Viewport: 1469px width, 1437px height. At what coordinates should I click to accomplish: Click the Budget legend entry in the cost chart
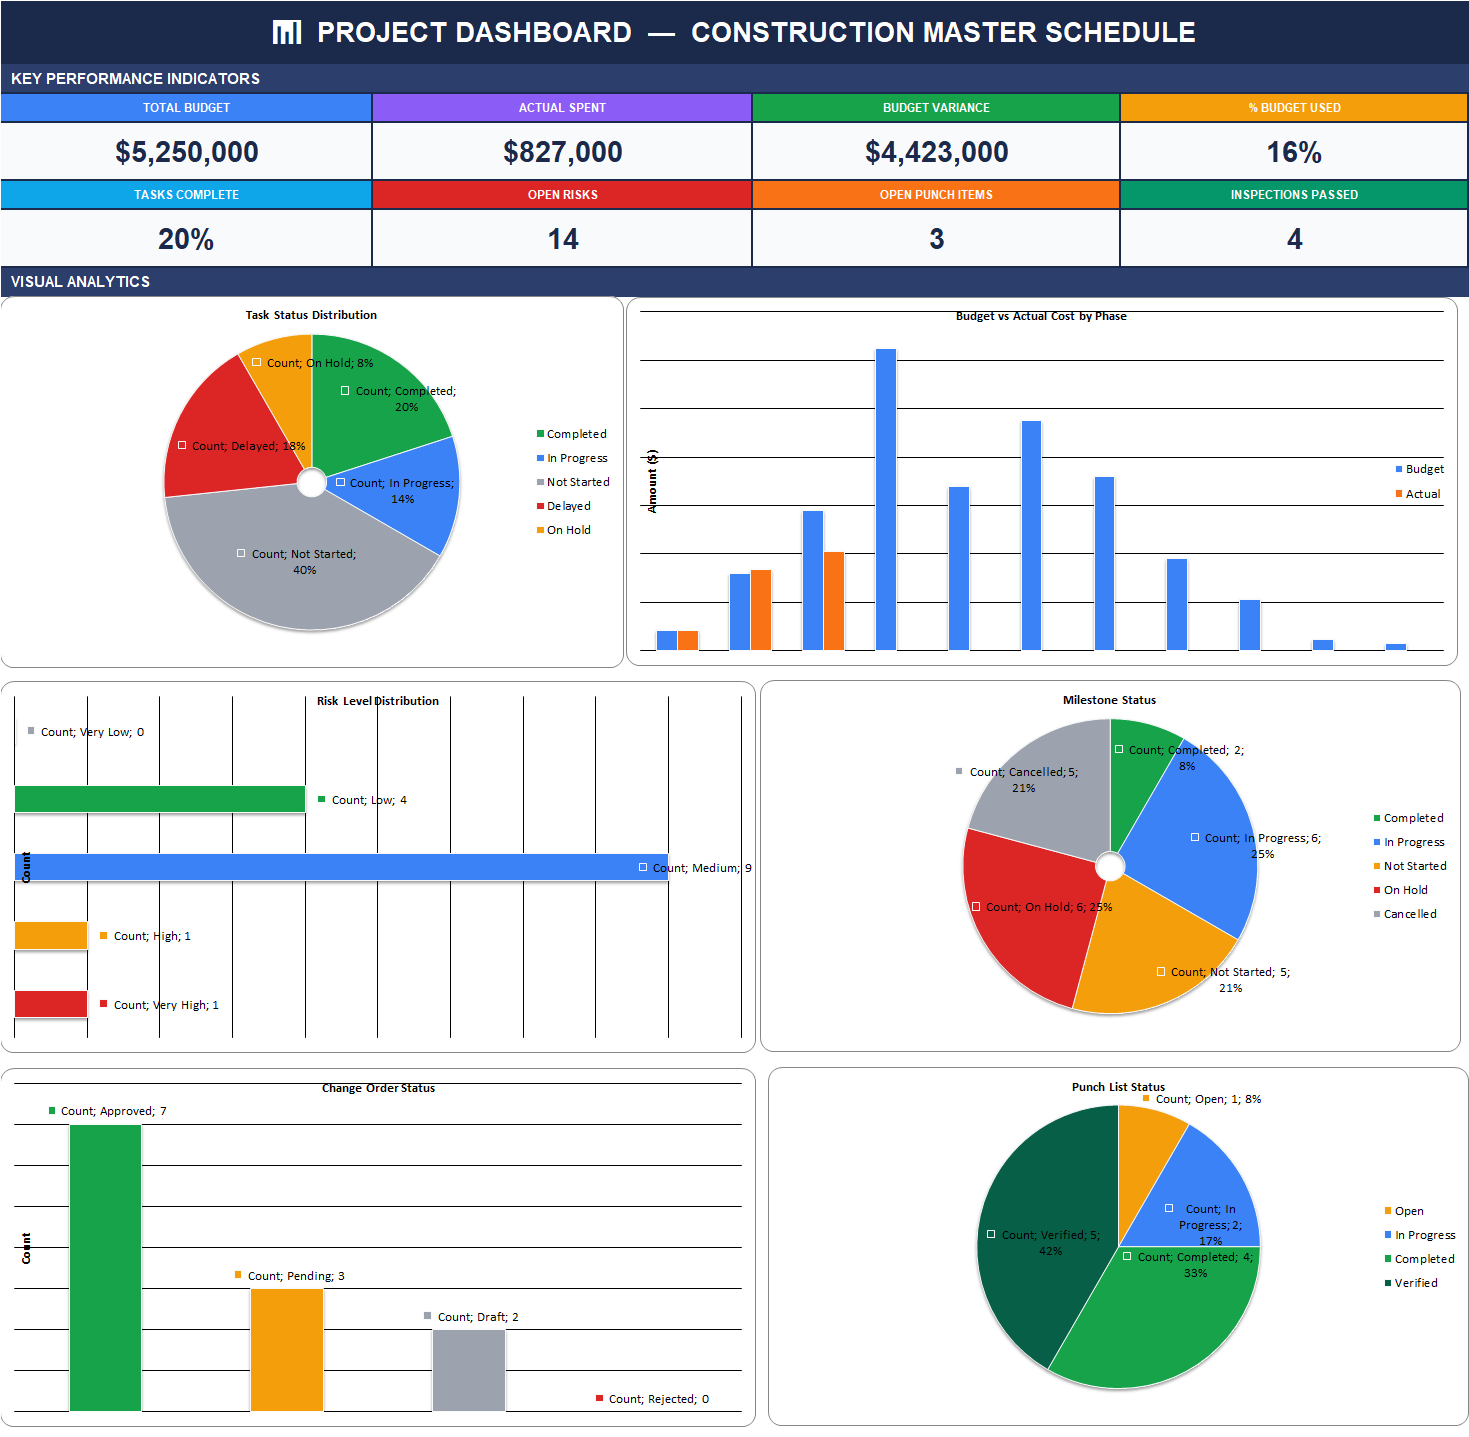coord(1420,469)
